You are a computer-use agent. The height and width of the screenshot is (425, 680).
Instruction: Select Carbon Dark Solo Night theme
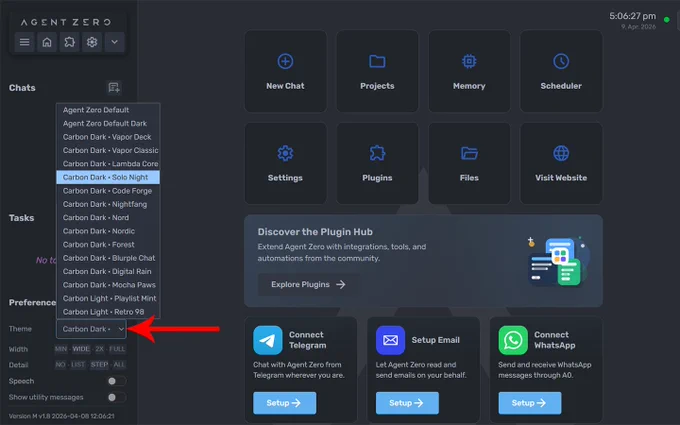[x=108, y=177]
